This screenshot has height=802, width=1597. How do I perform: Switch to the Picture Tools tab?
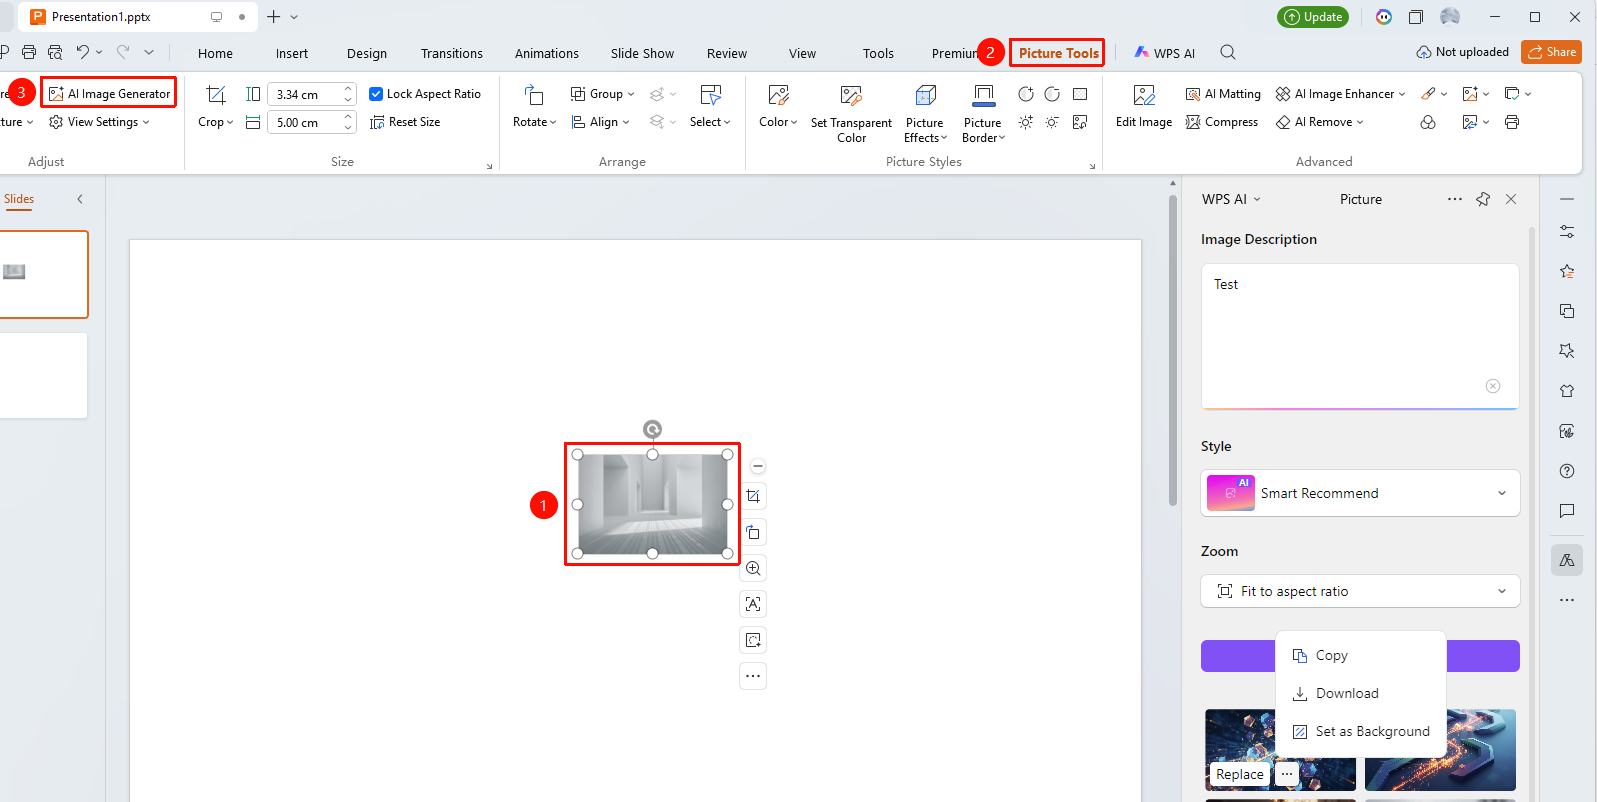[1058, 53]
